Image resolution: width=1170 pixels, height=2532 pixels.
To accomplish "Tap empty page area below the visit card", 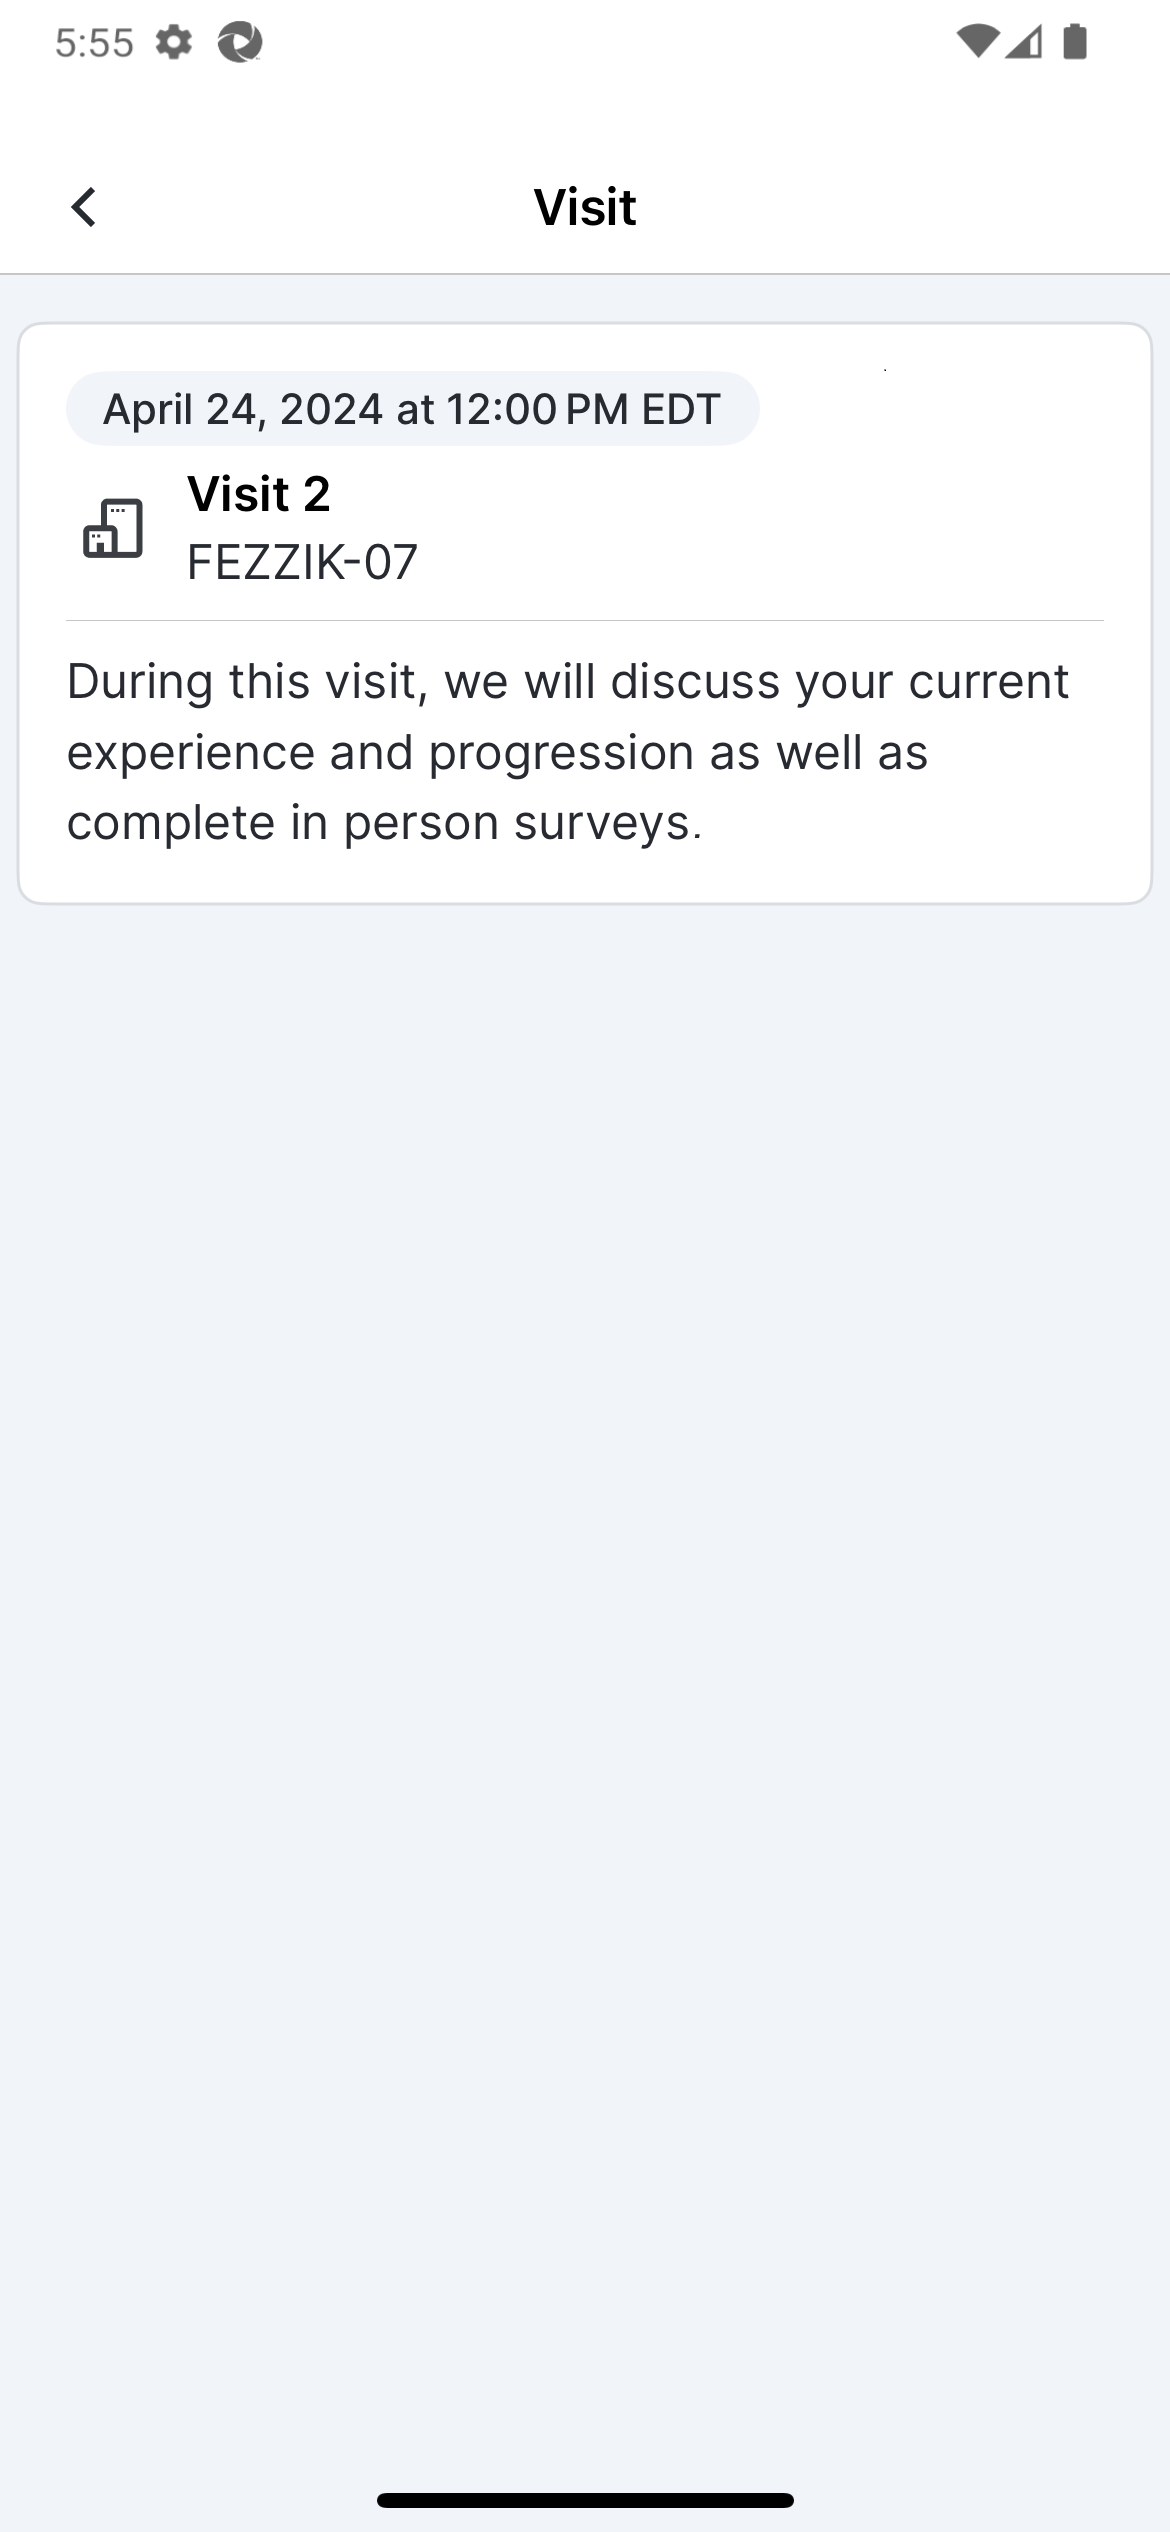I will pos(585,1600).
